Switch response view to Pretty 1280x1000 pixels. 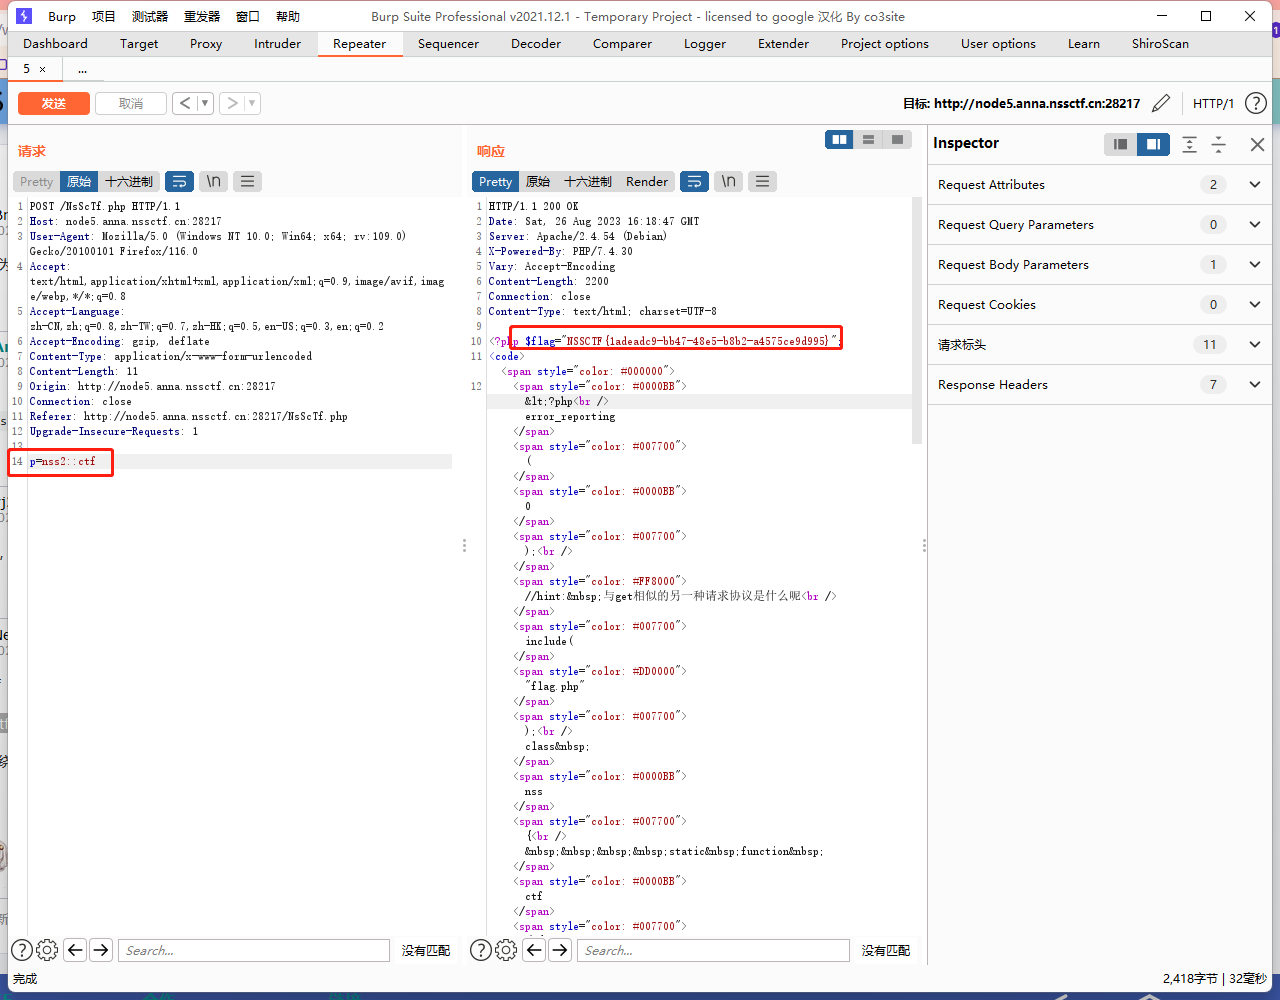coord(495,181)
